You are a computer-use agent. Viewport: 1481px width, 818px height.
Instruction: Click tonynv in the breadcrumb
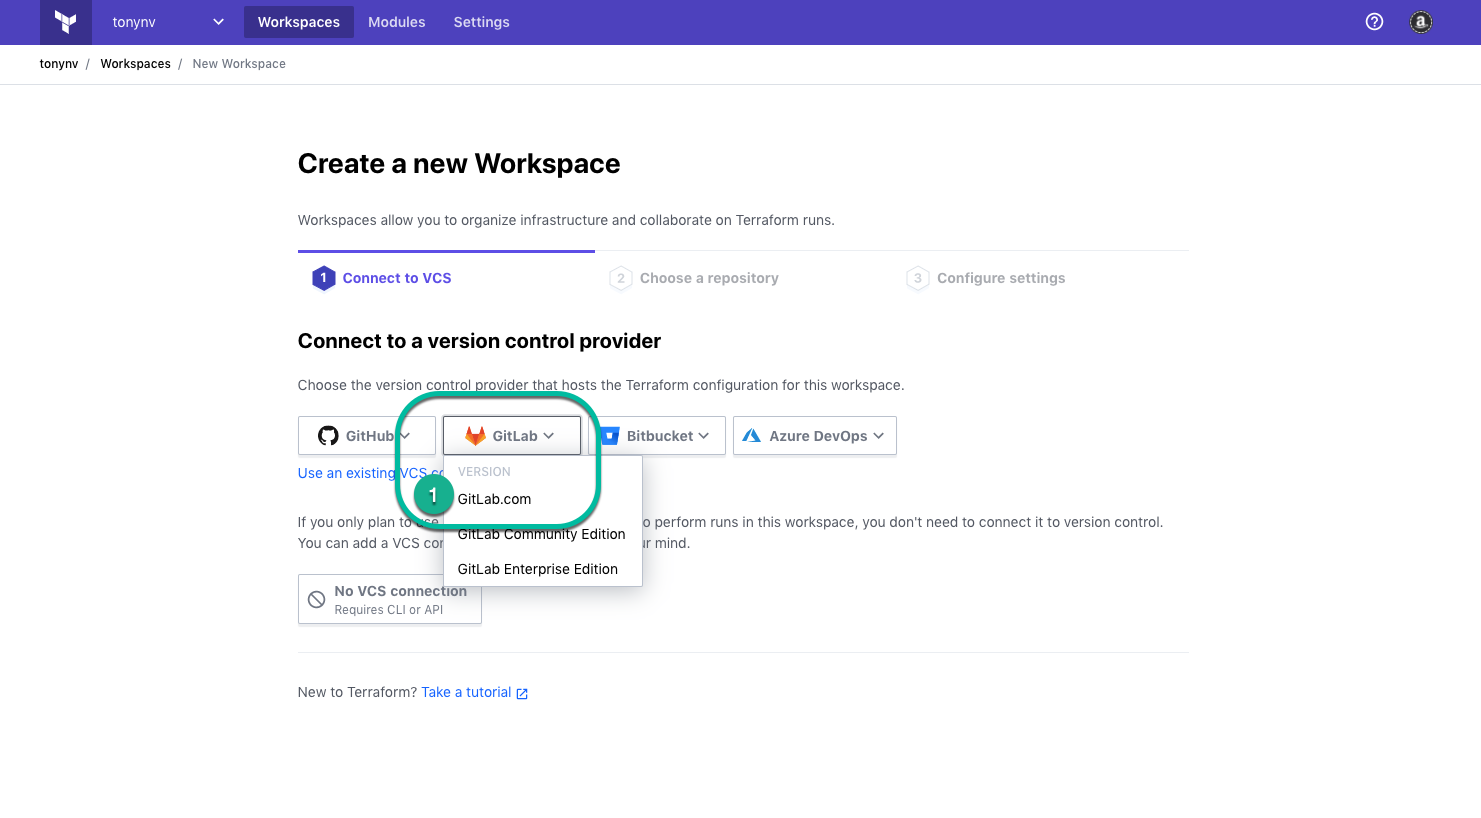pos(59,64)
